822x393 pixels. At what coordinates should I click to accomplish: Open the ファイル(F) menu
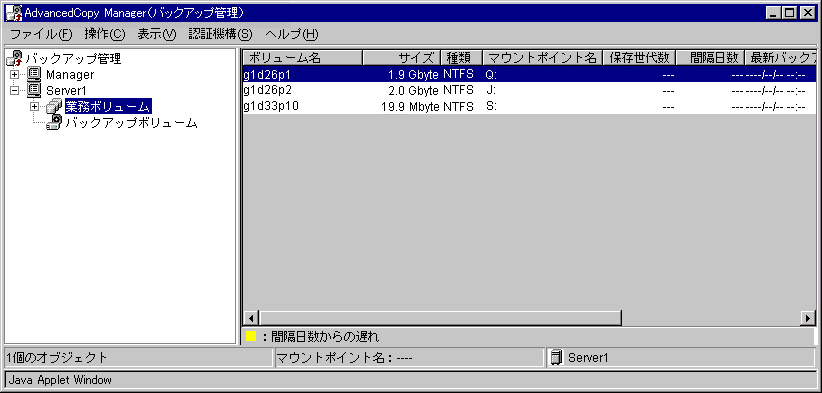(41, 35)
